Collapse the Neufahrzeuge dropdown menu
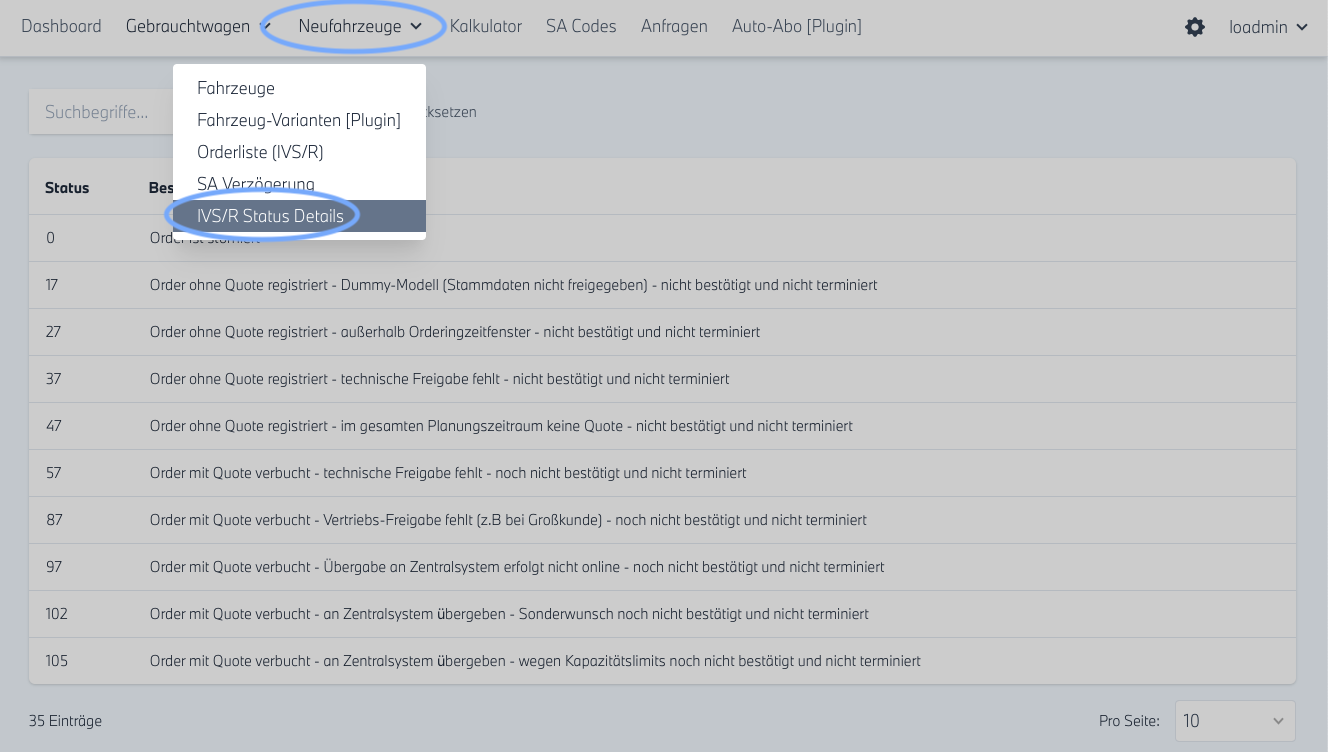1328x752 pixels. (x=359, y=26)
